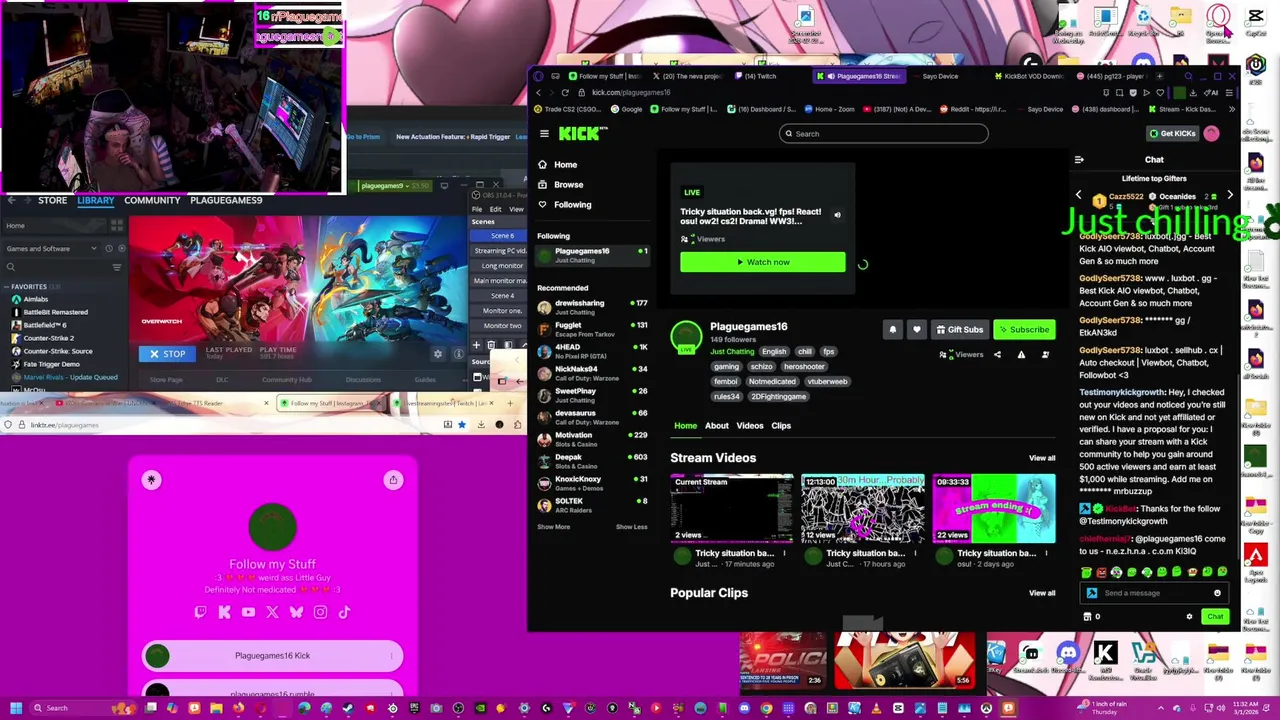Select the Clips channel tab
This screenshot has width=1280, height=720.
(x=780, y=426)
